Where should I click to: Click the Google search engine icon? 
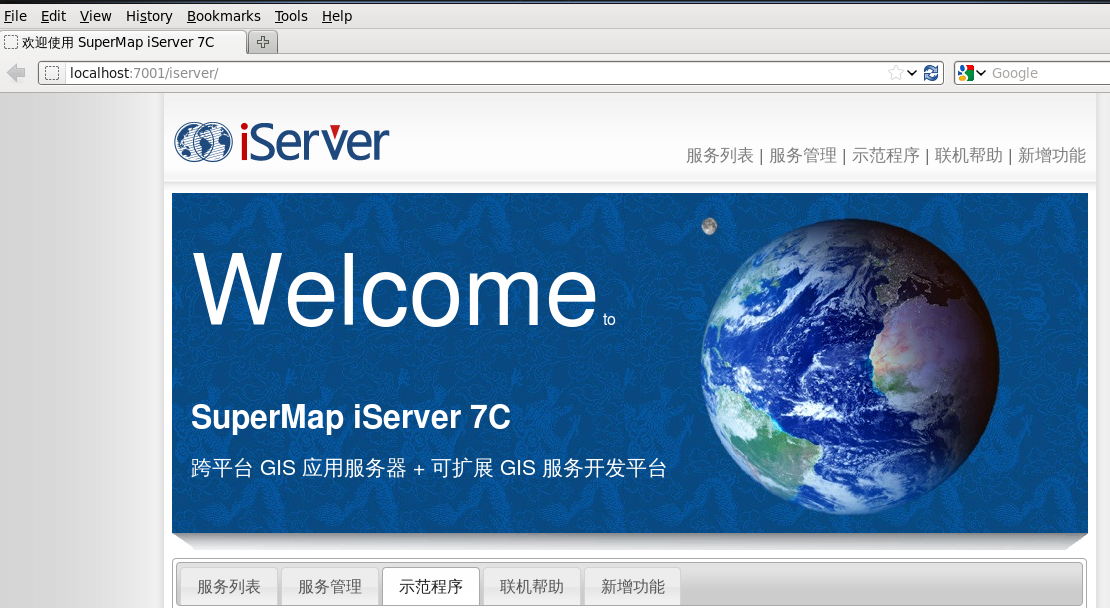click(966, 73)
